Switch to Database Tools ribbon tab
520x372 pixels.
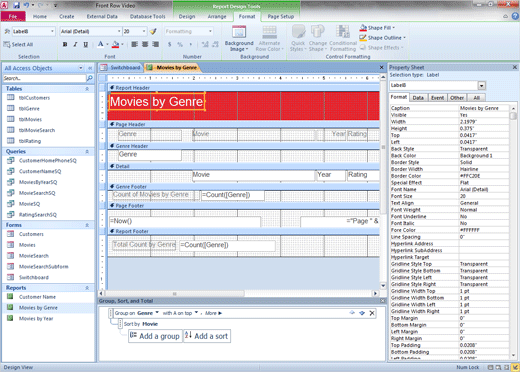148,16
